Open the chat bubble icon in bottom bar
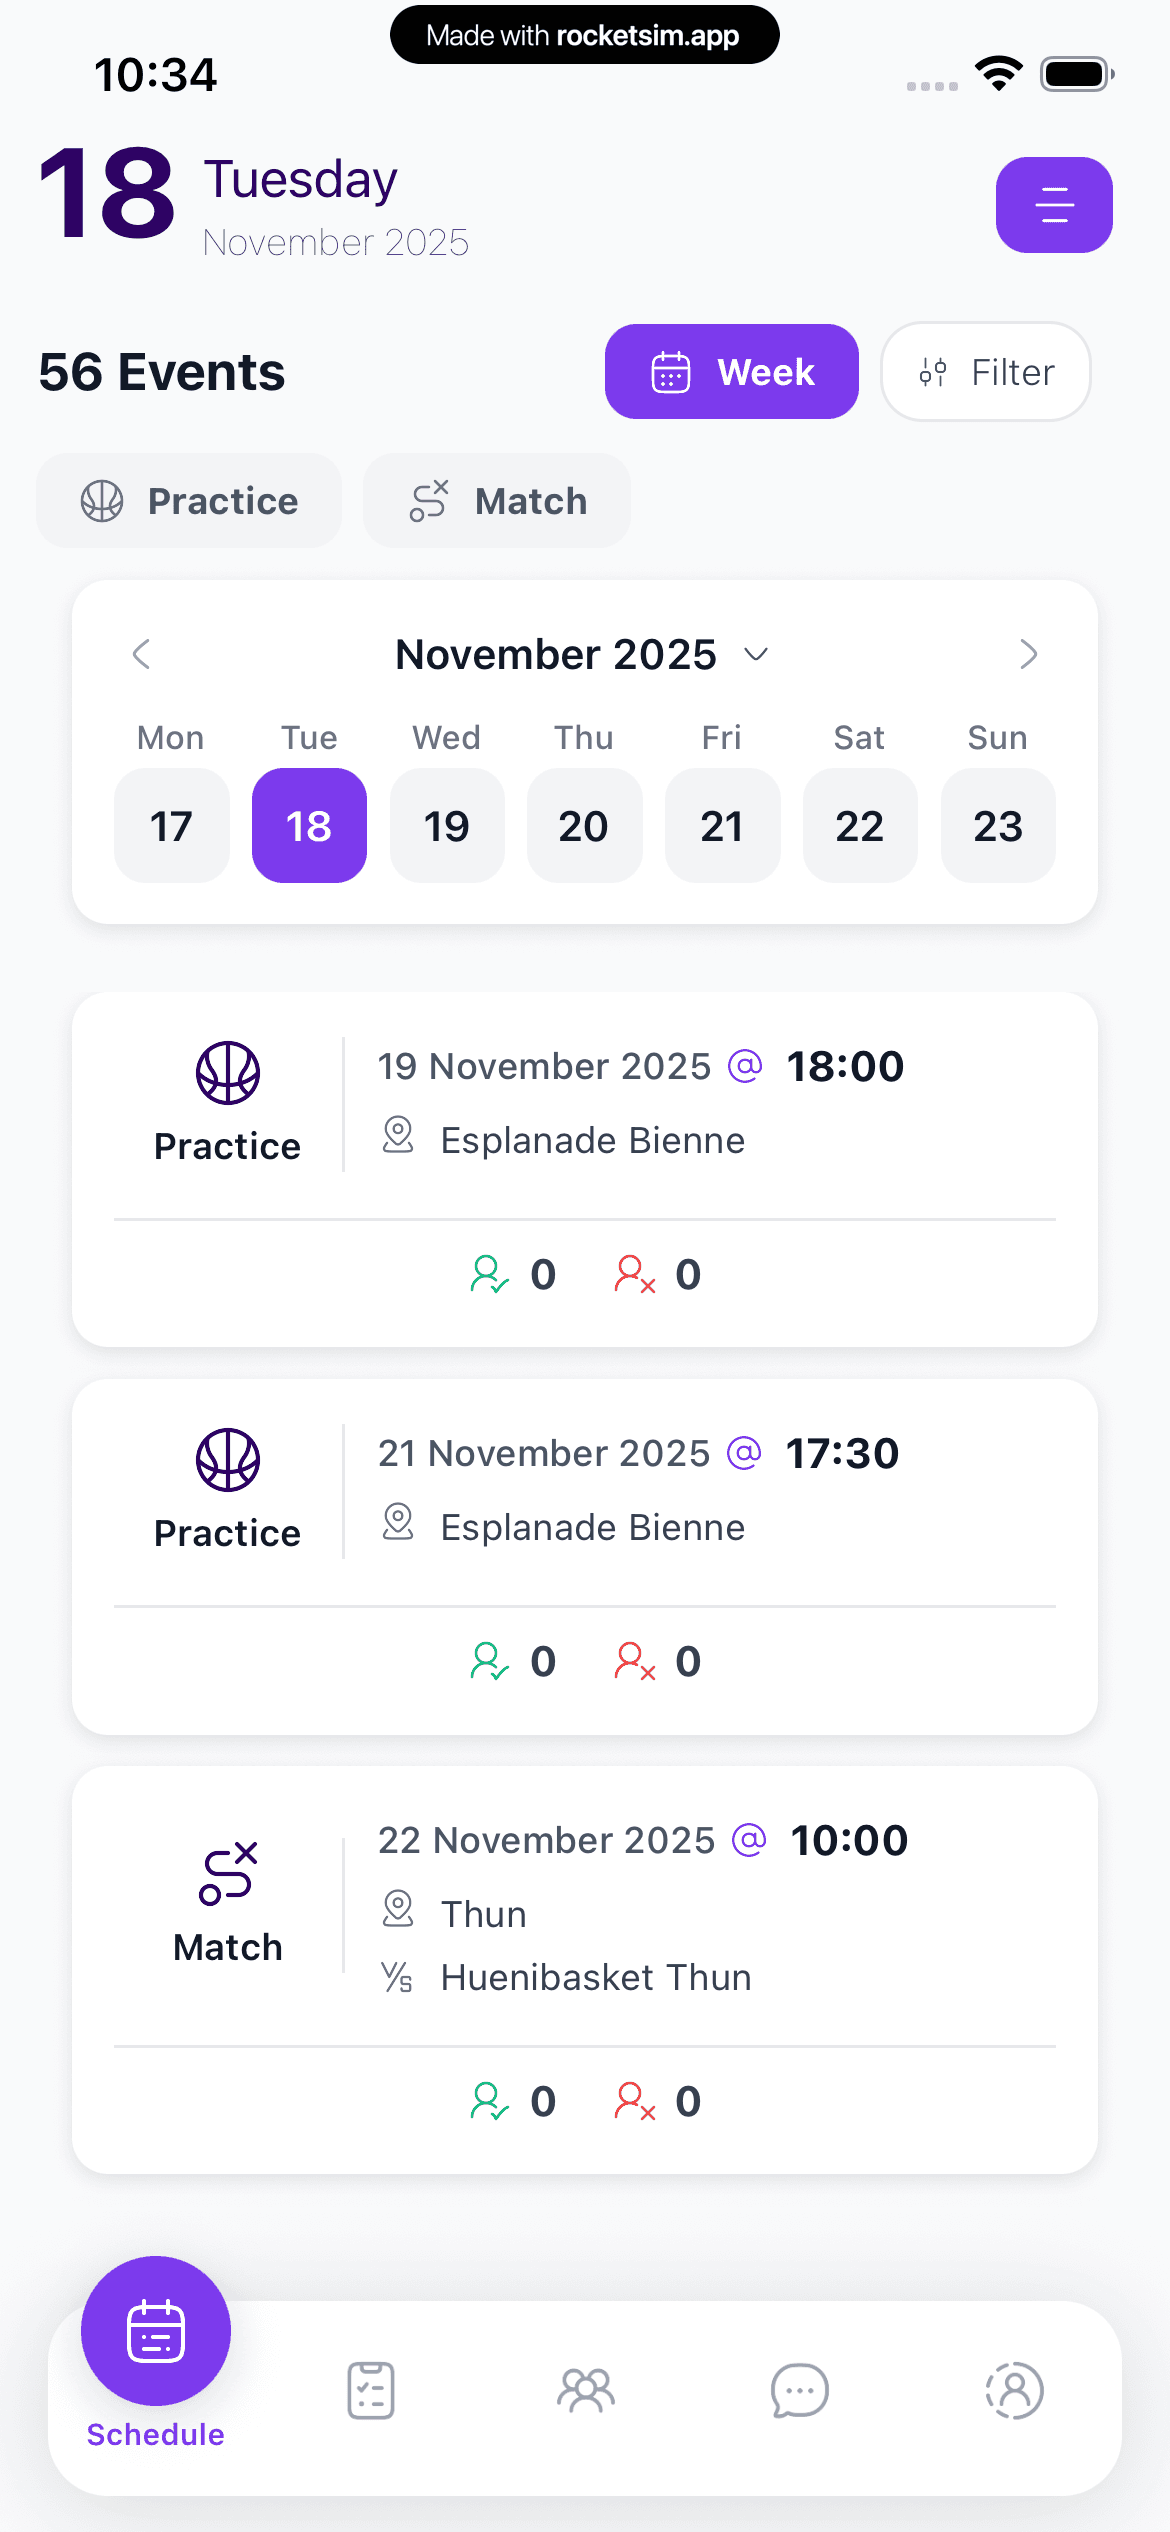The image size is (1170, 2532). [x=800, y=2391]
